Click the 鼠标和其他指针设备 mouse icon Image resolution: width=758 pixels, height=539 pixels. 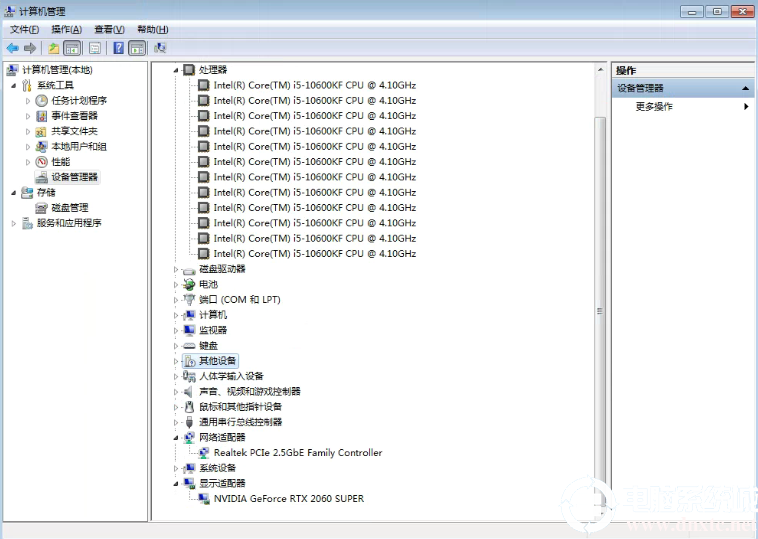coord(189,407)
